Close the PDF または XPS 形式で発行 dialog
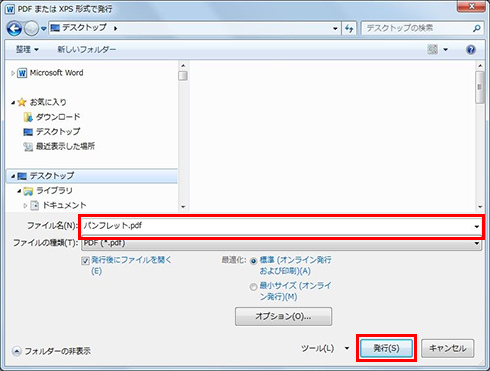 tap(471, 7)
